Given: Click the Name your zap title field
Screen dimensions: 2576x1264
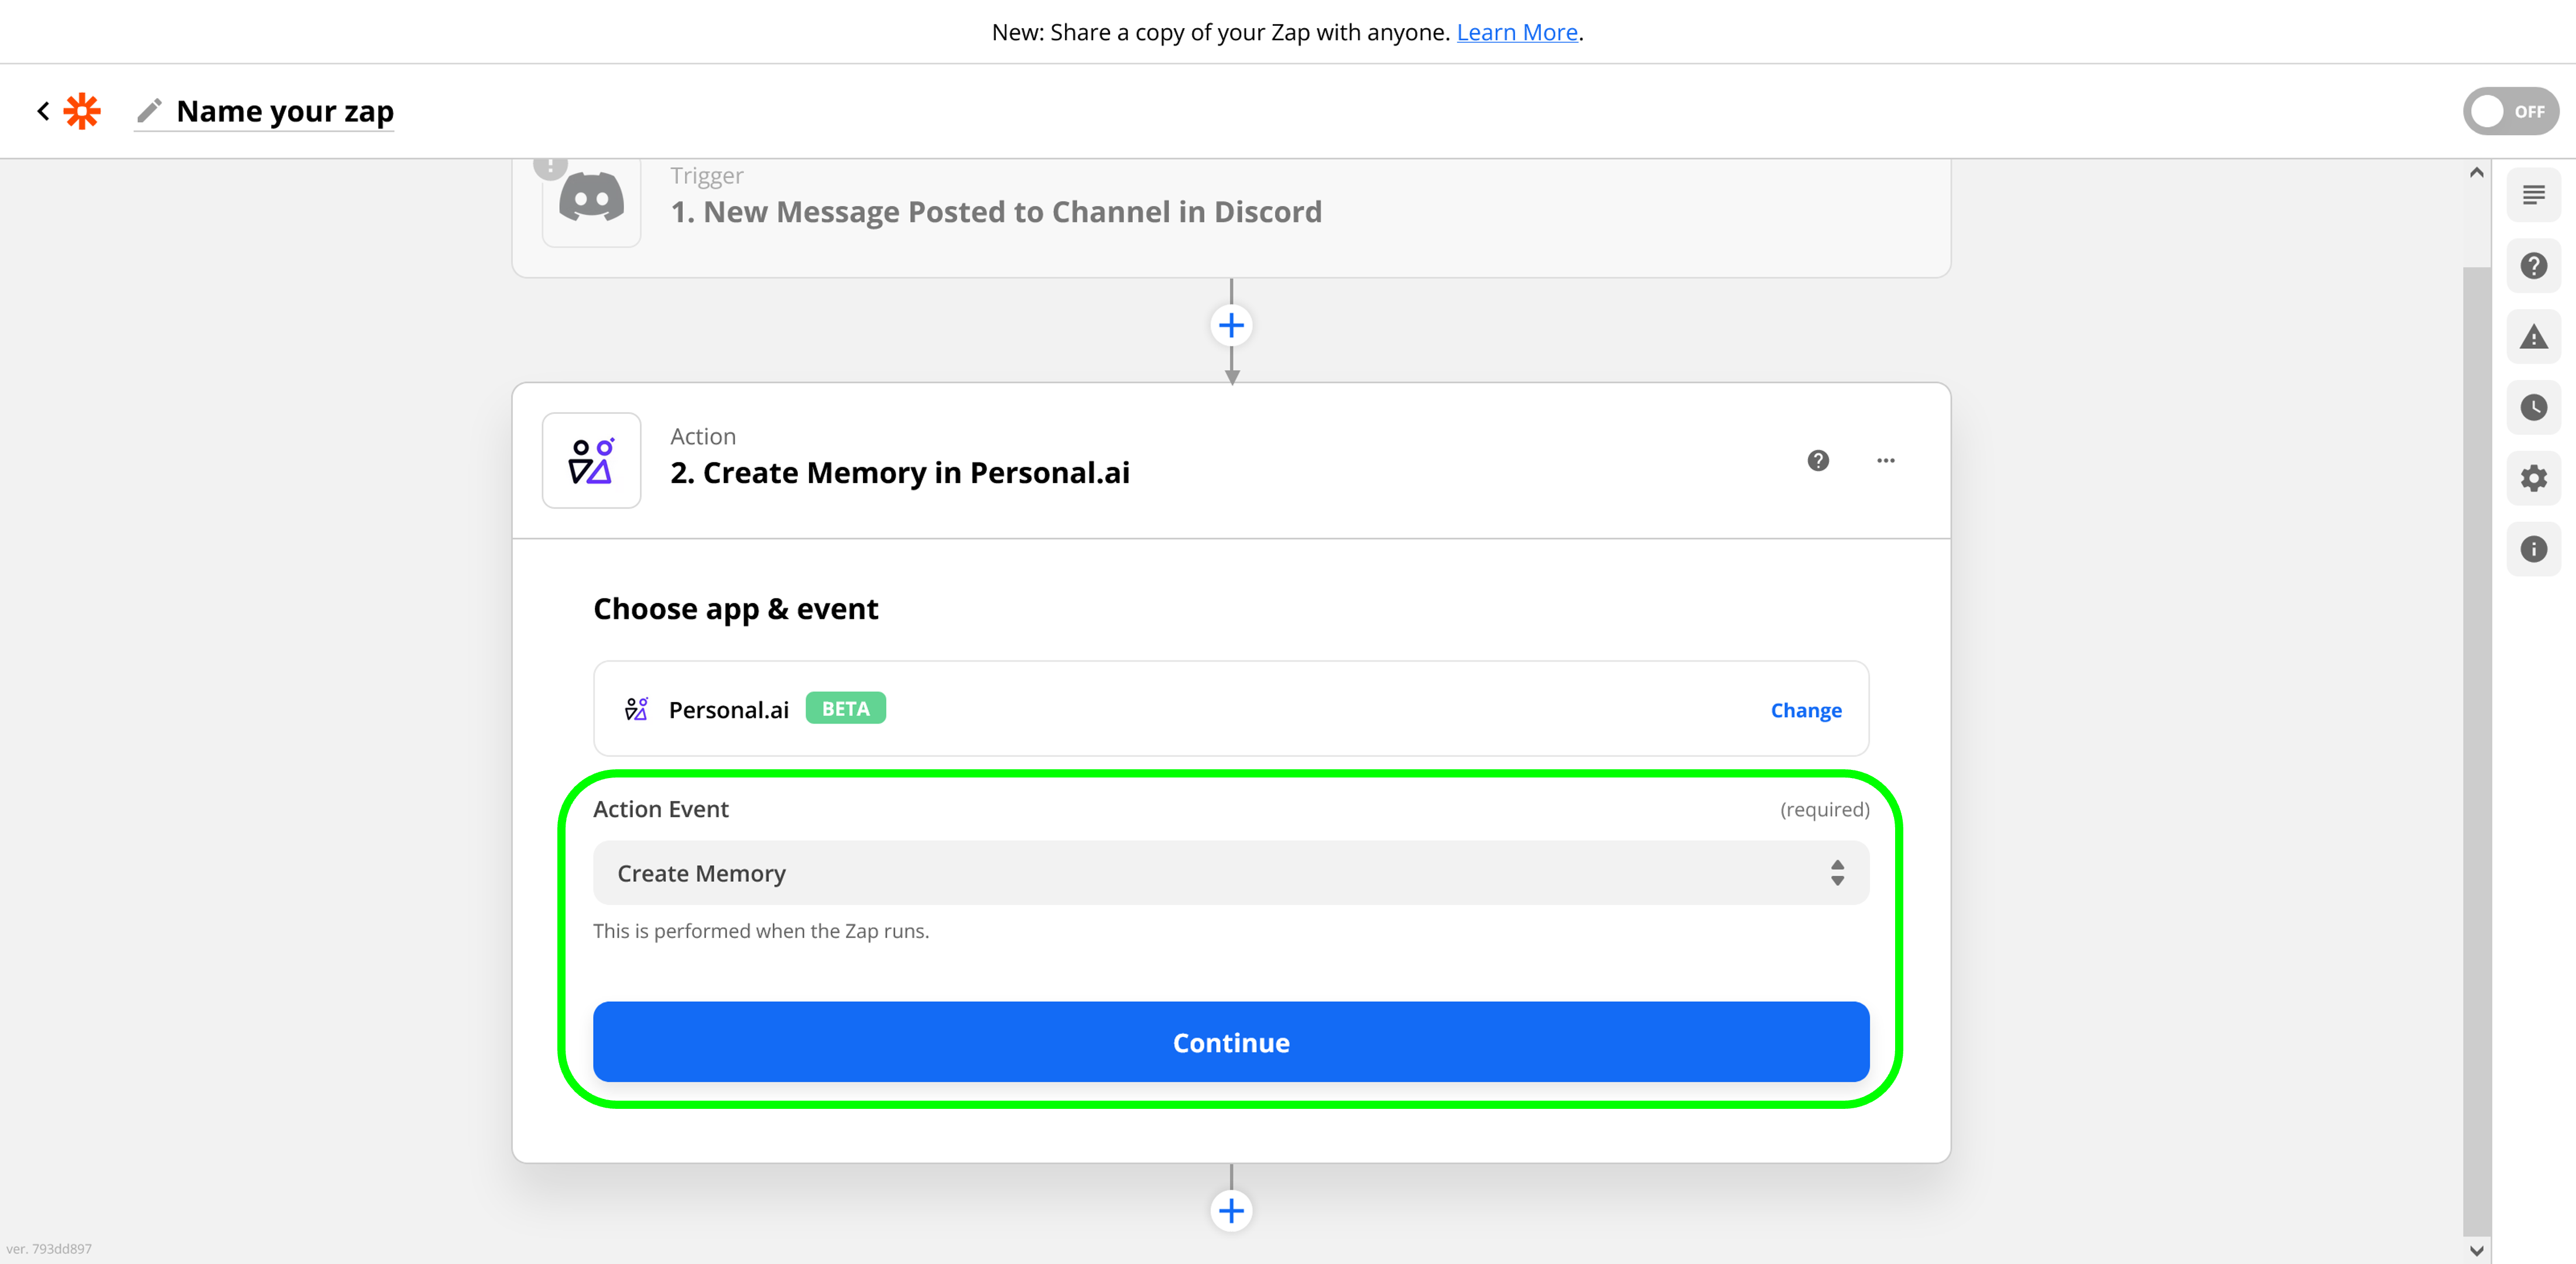Looking at the screenshot, I should 285,111.
